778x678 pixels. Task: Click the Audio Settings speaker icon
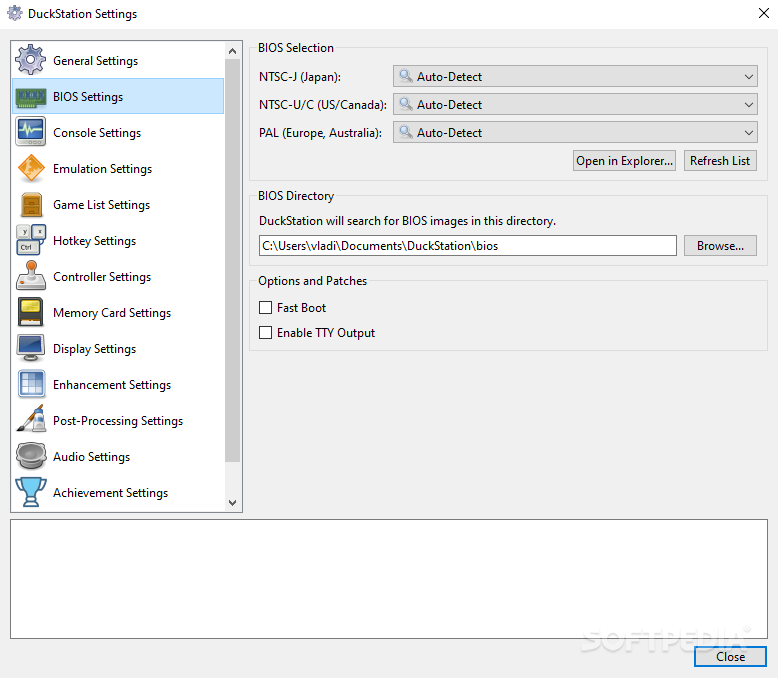point(30,456)
